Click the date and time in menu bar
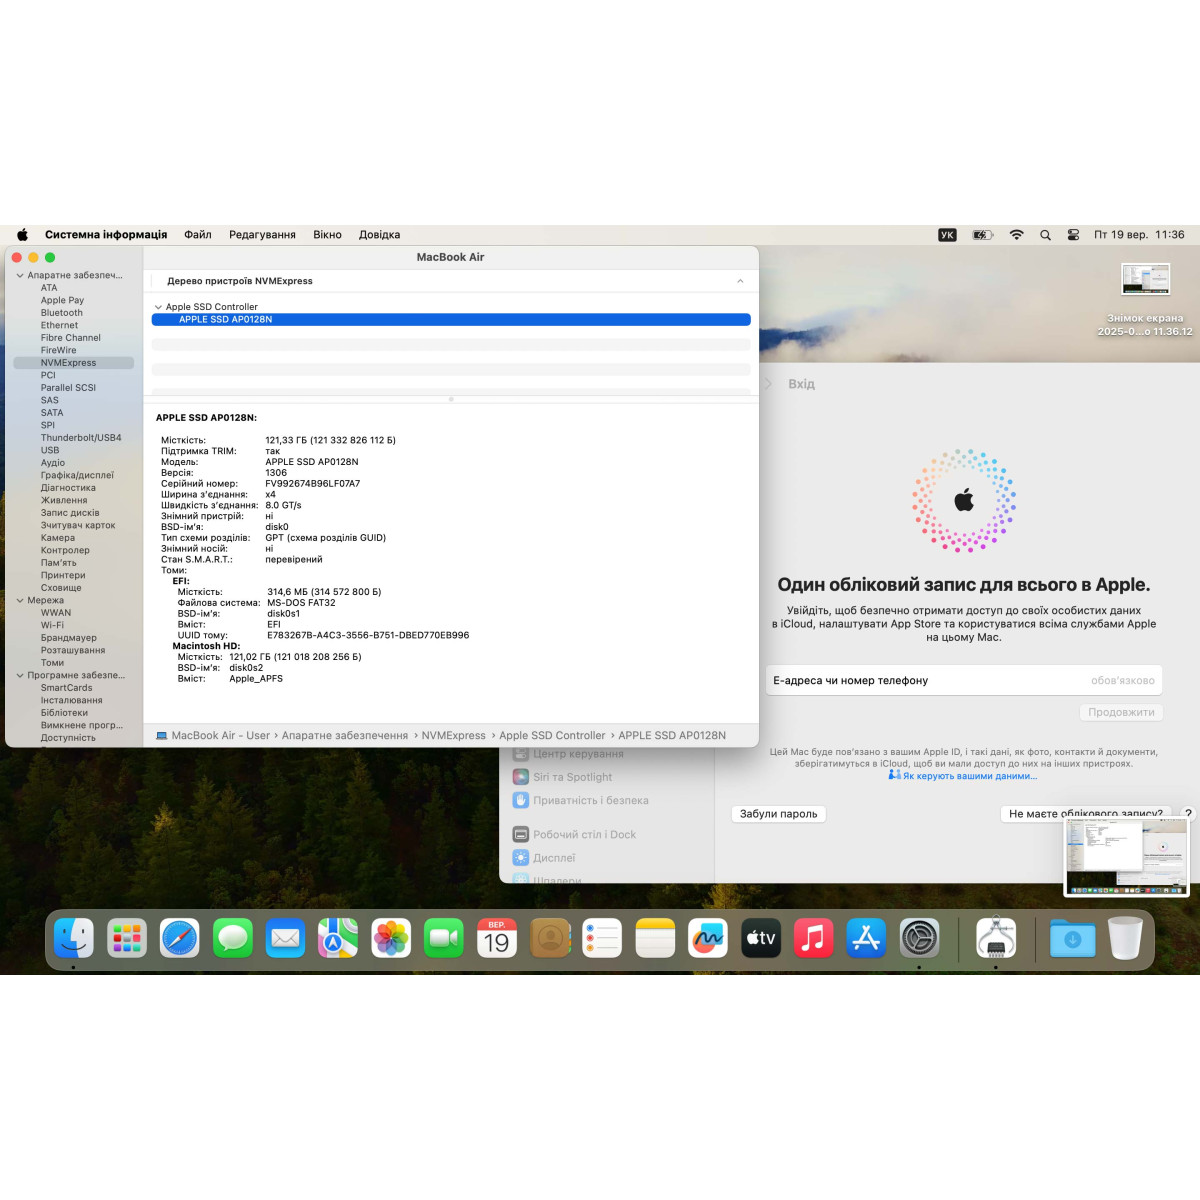 pyautogui.click(x=1139, y=235)
